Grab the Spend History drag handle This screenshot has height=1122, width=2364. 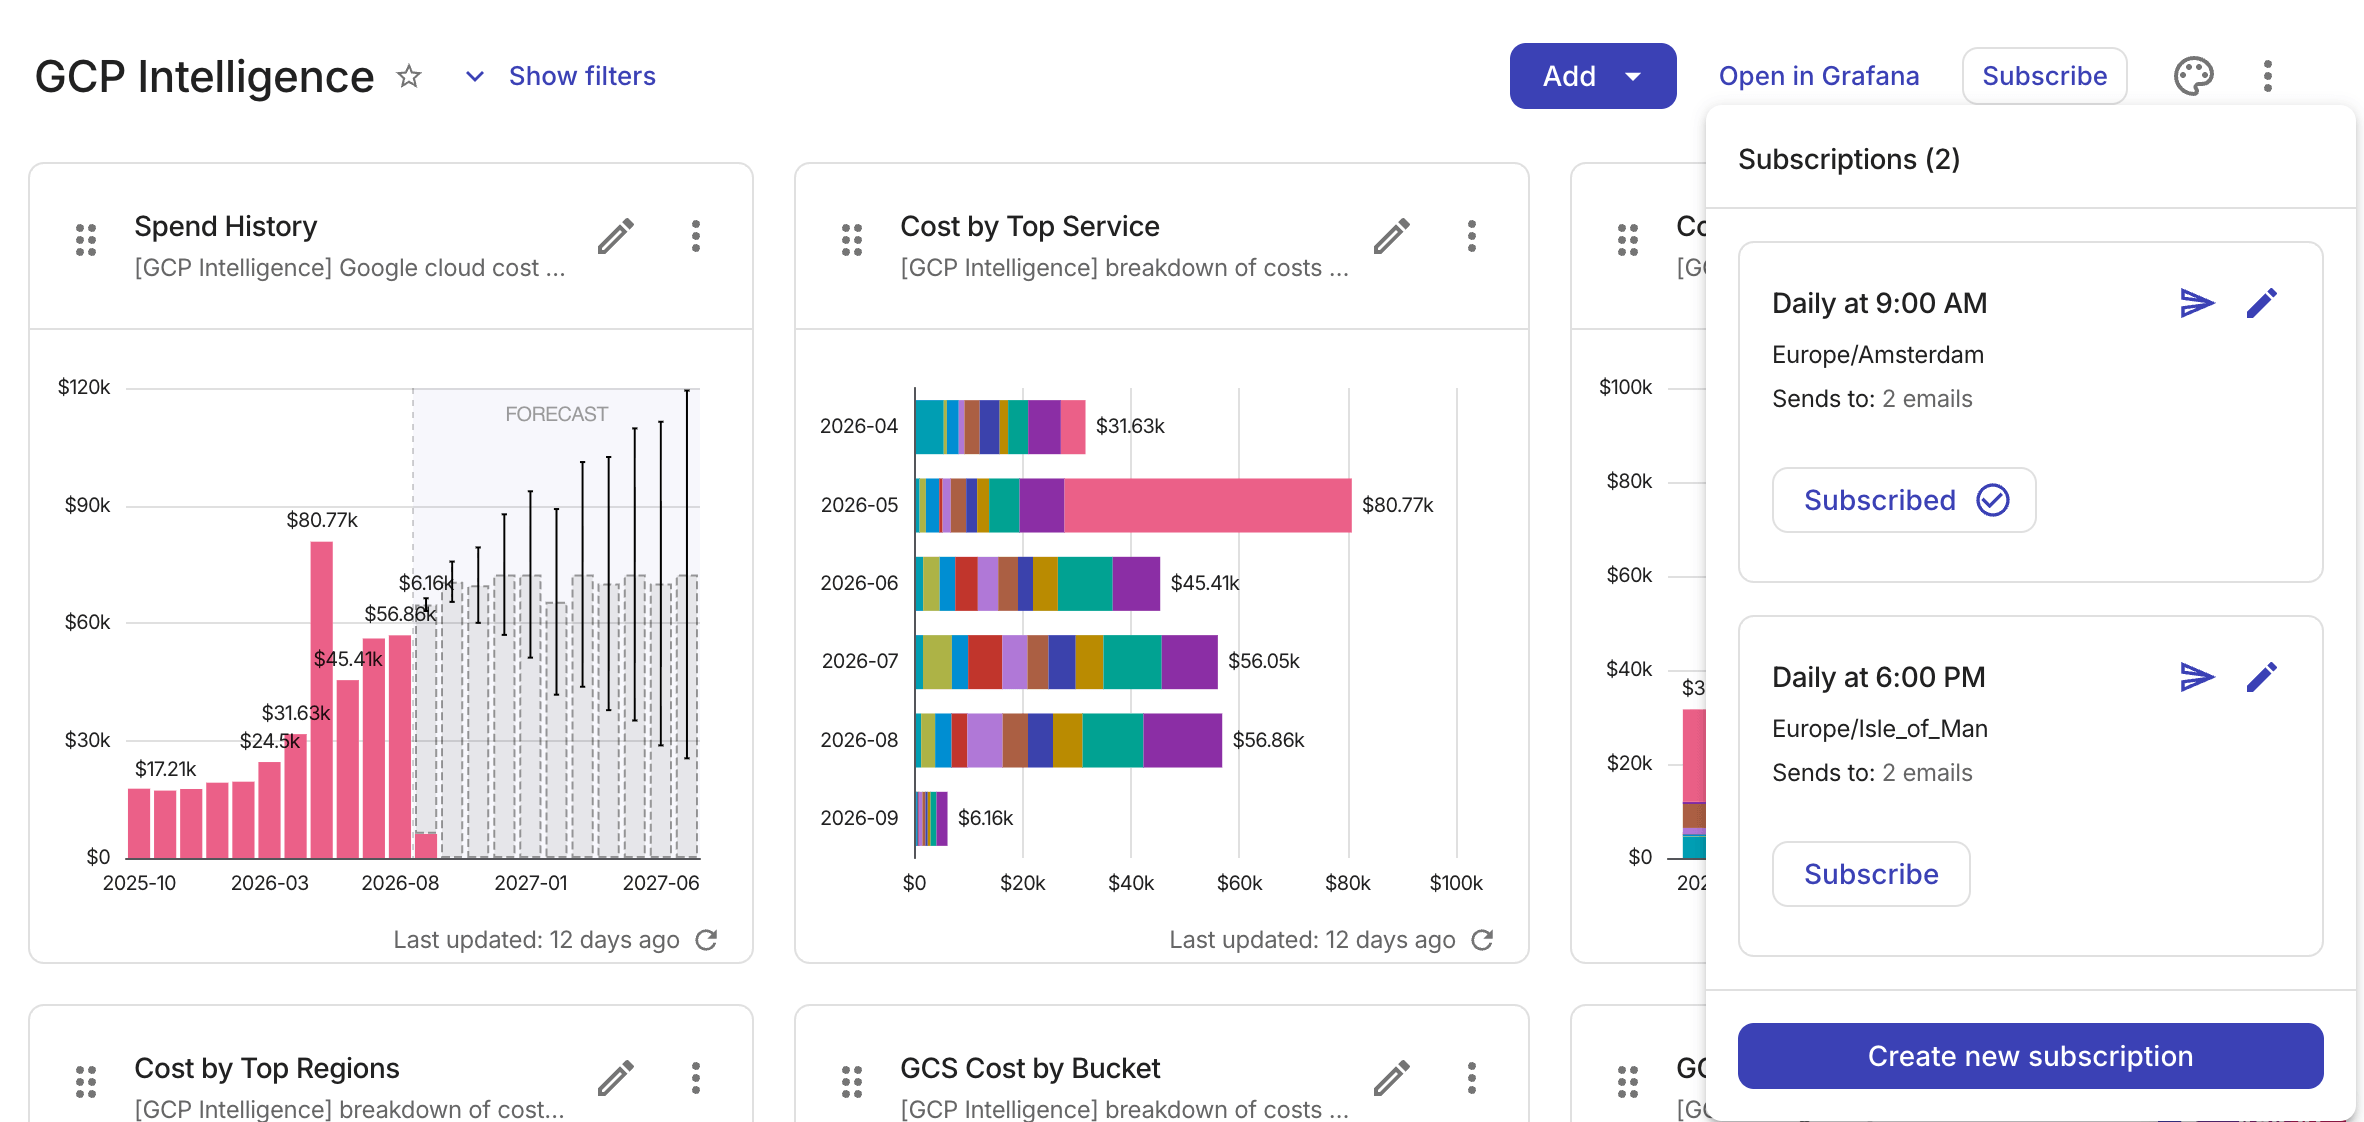click(x=86, y=239)
